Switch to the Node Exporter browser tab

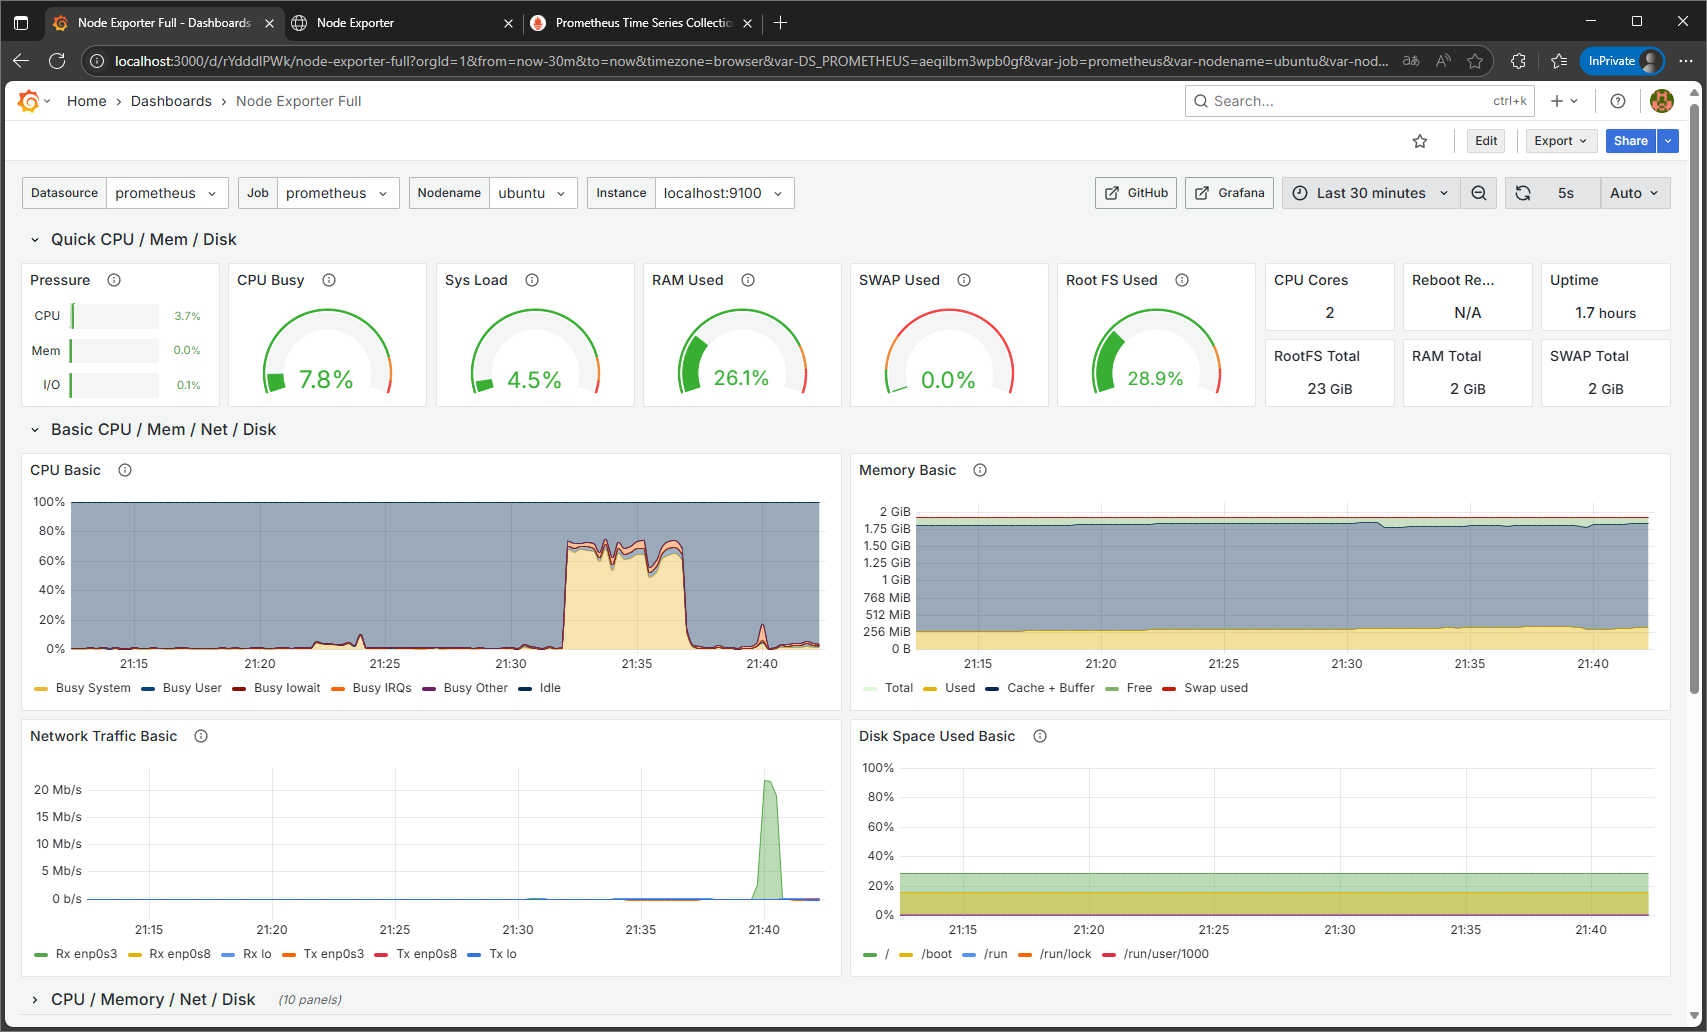403,22
